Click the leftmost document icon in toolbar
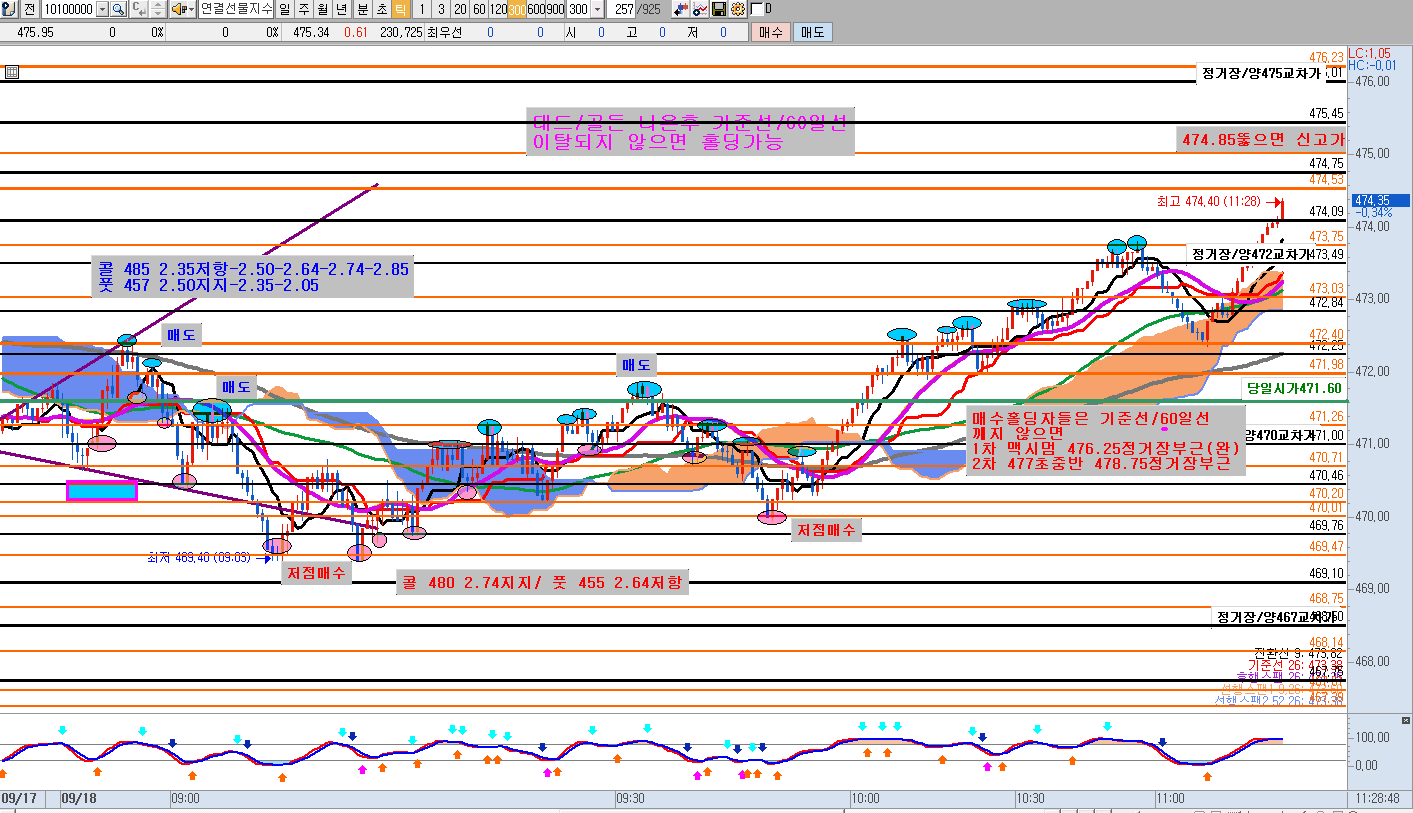This screenshot has height=813, width=1413. 9,9
